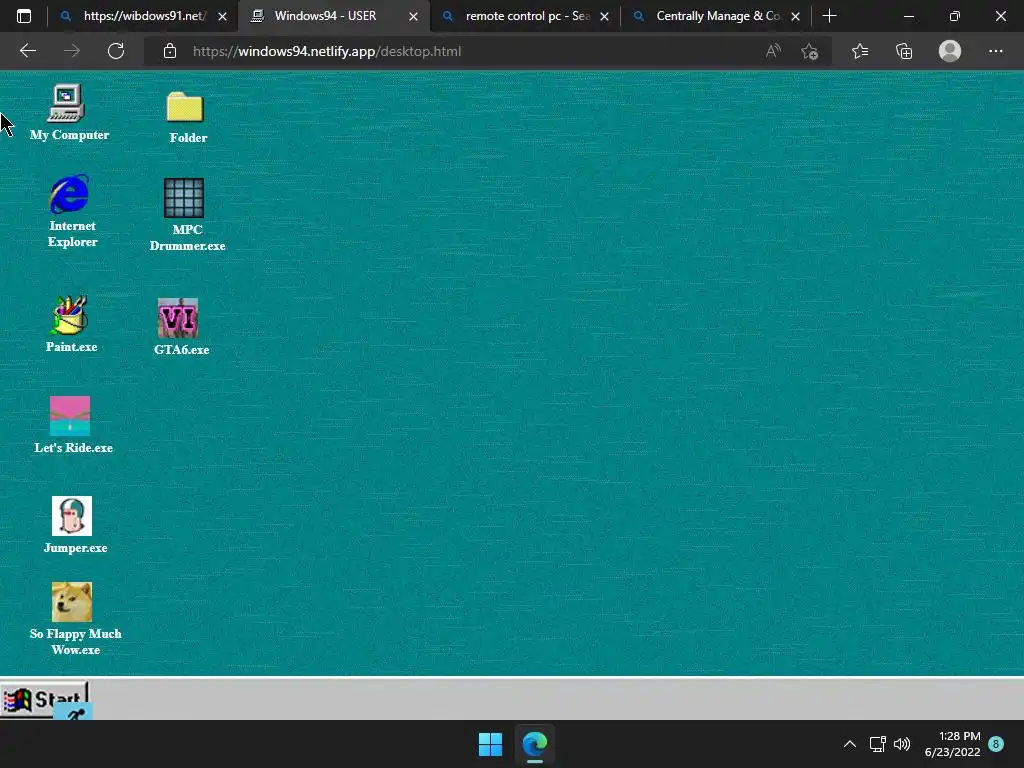The width and height of the screenshot is (1024, 768).
Task: Close the remote control pc tab
Action: 605,16
